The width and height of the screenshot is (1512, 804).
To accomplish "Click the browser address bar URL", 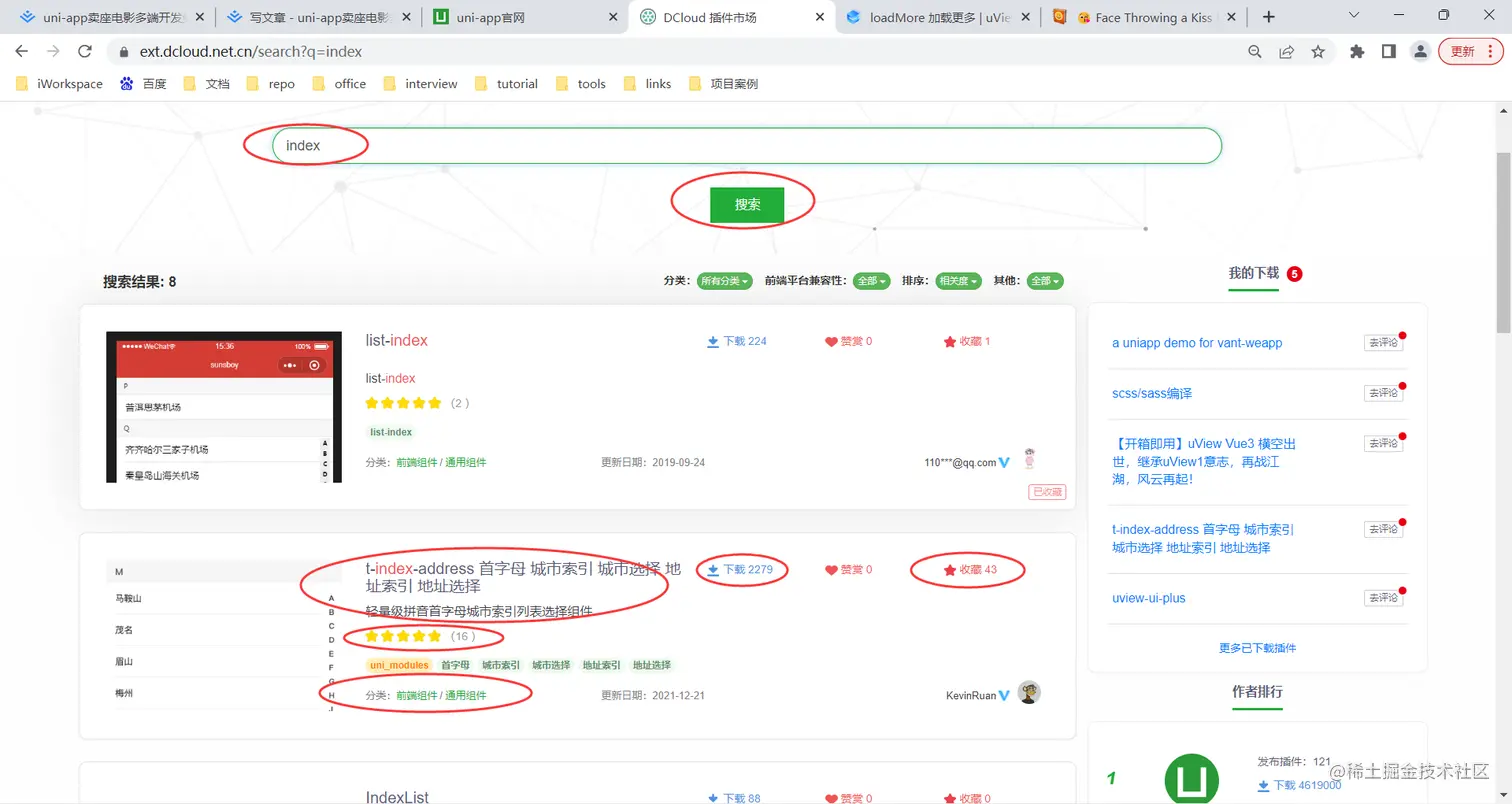I will point(249,52).
